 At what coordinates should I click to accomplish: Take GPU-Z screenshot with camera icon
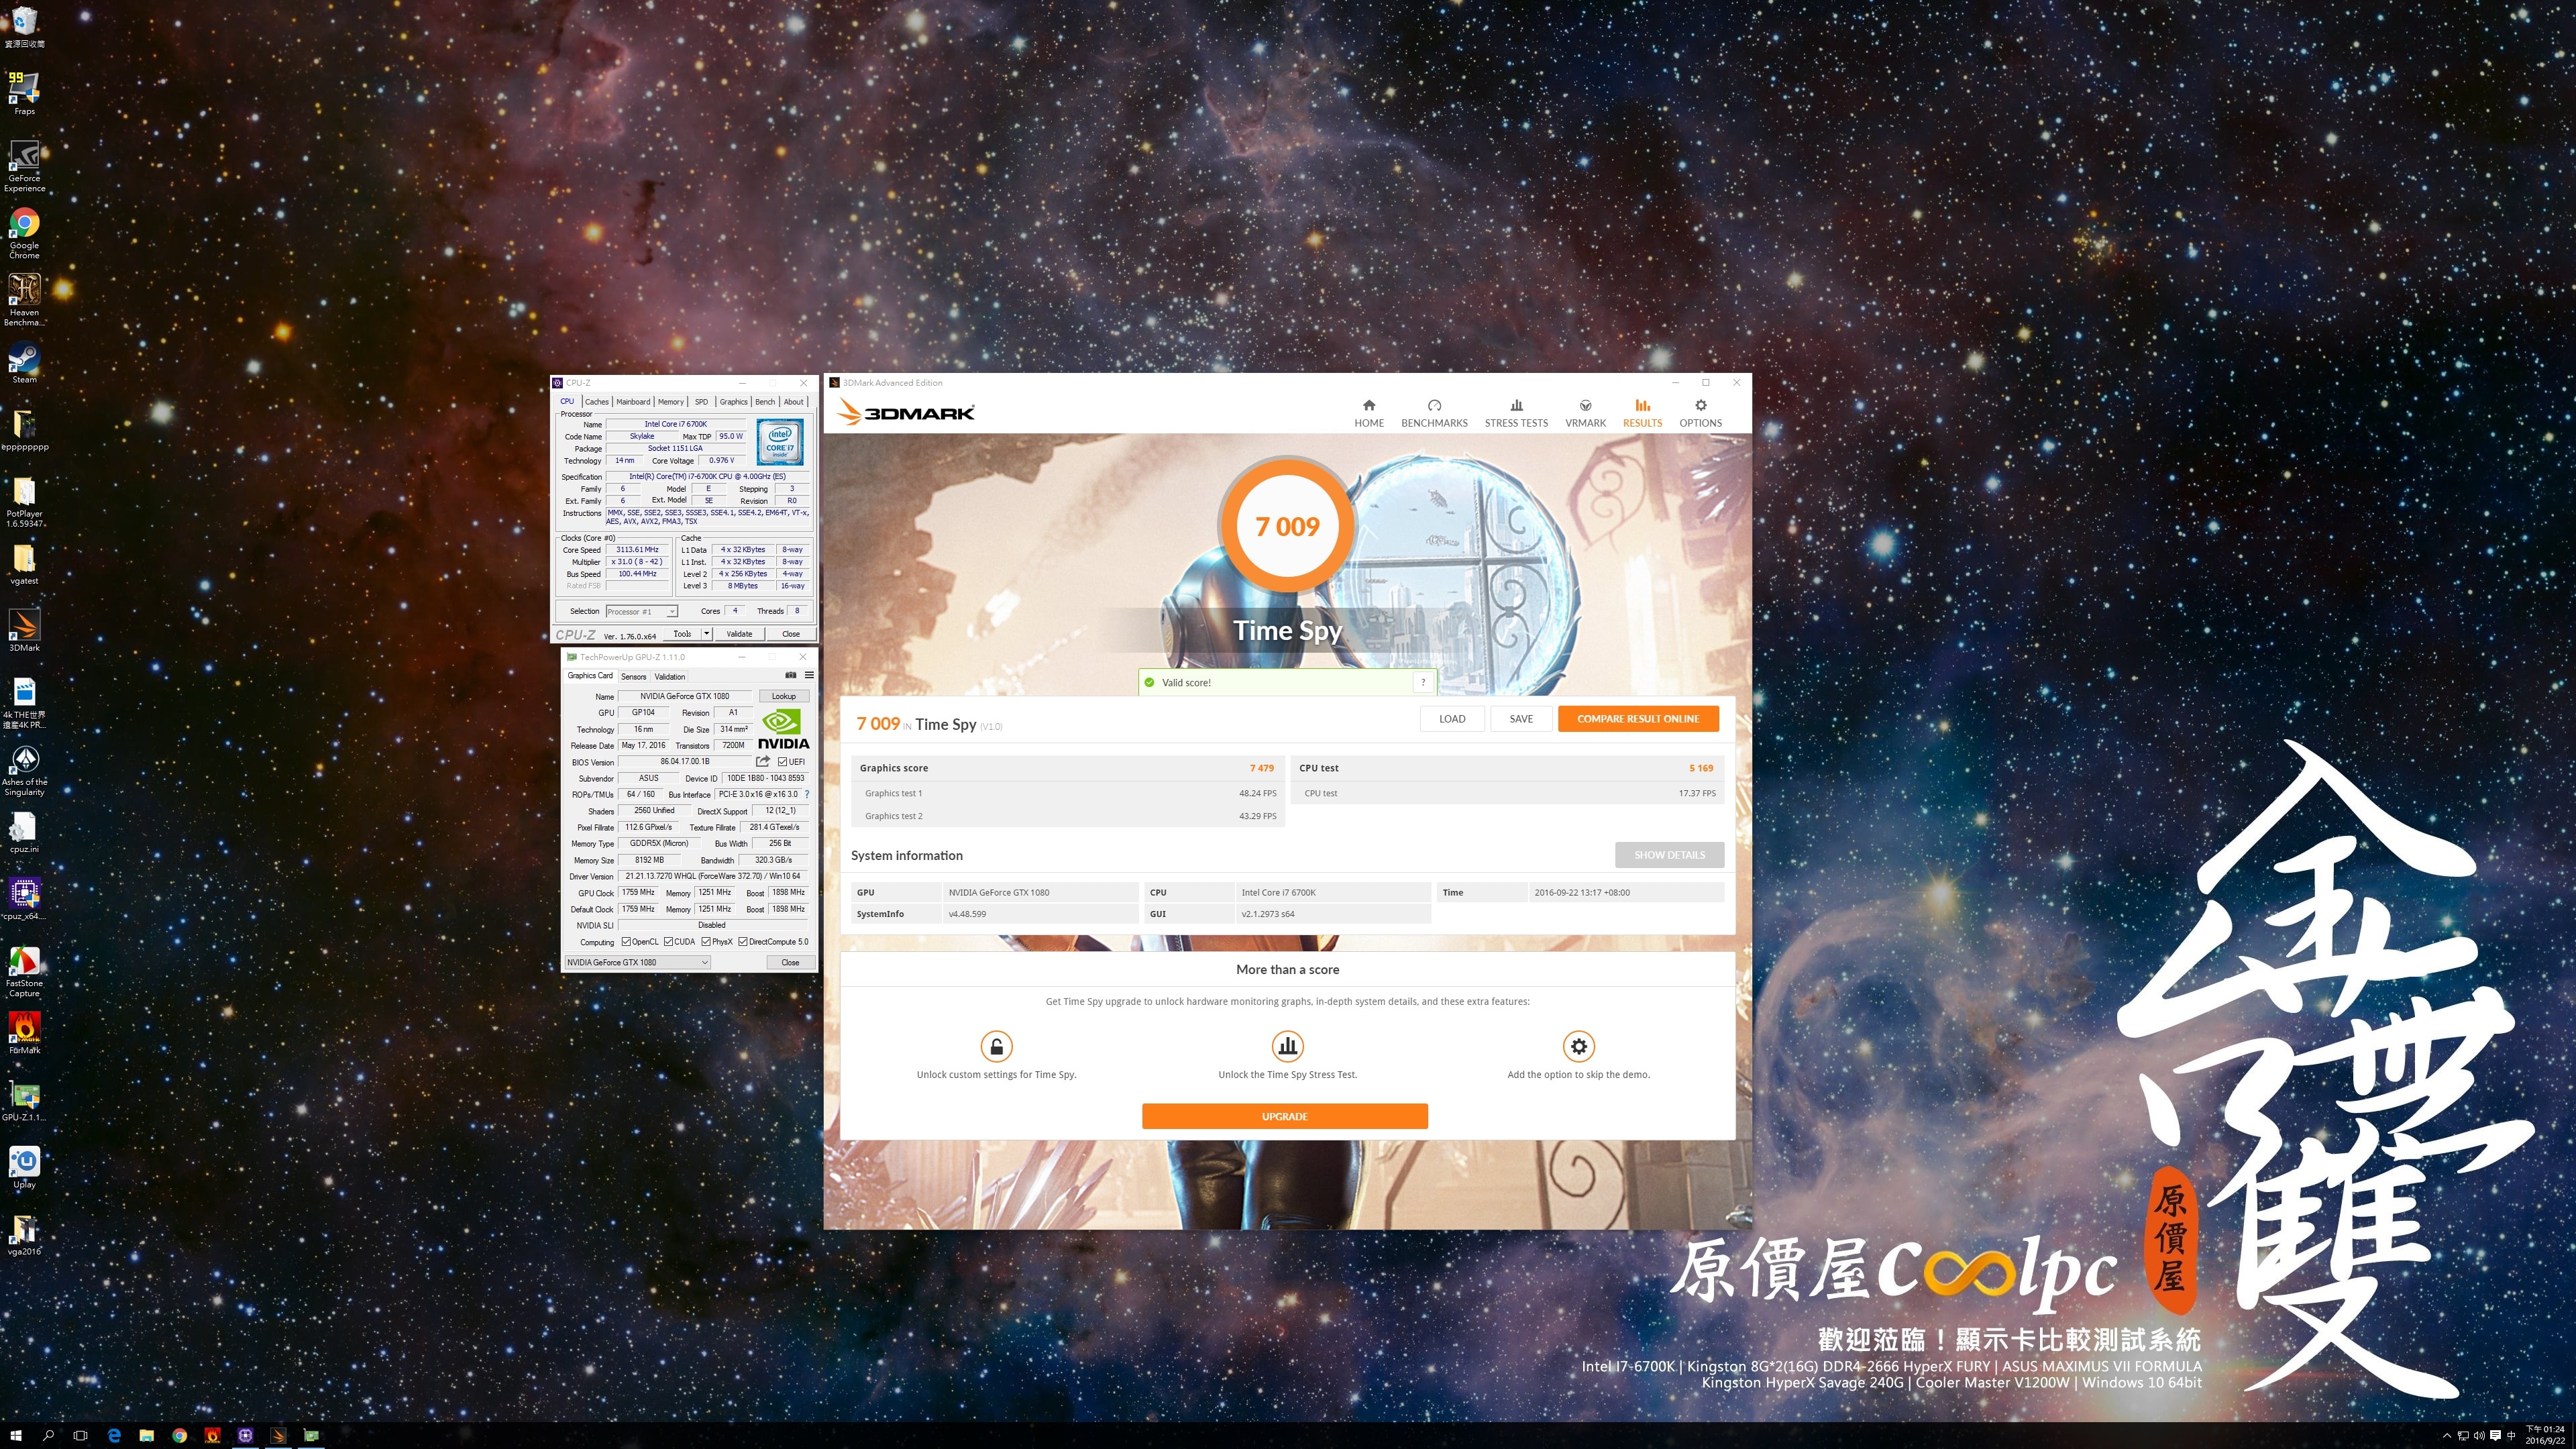[x=791, y=675]
